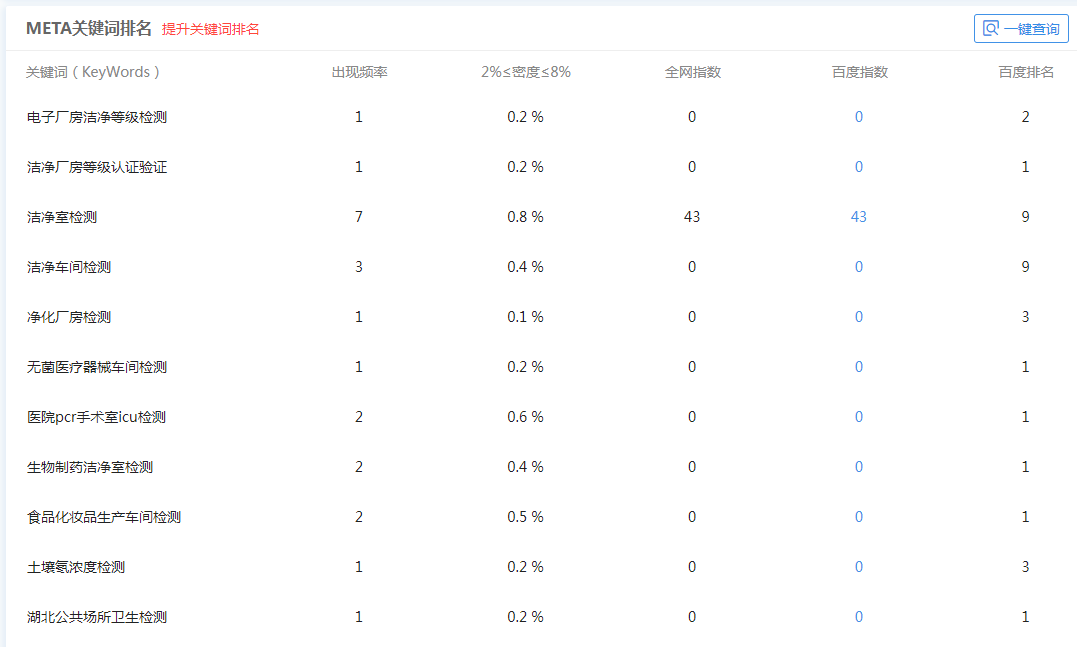Click Baidu rank 1 for 湖北公共场所卫生检测

point(1025,617)
